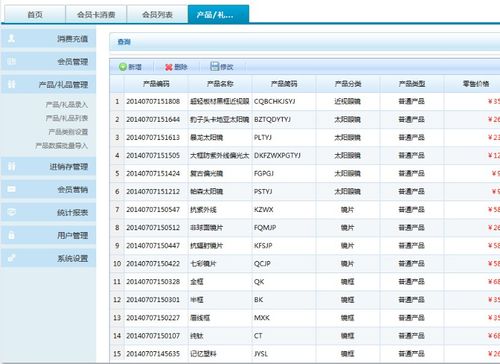Click short code DKFZWXPGTYJ
The width and height of the screenshot is (500, 364).
[277, 155]
